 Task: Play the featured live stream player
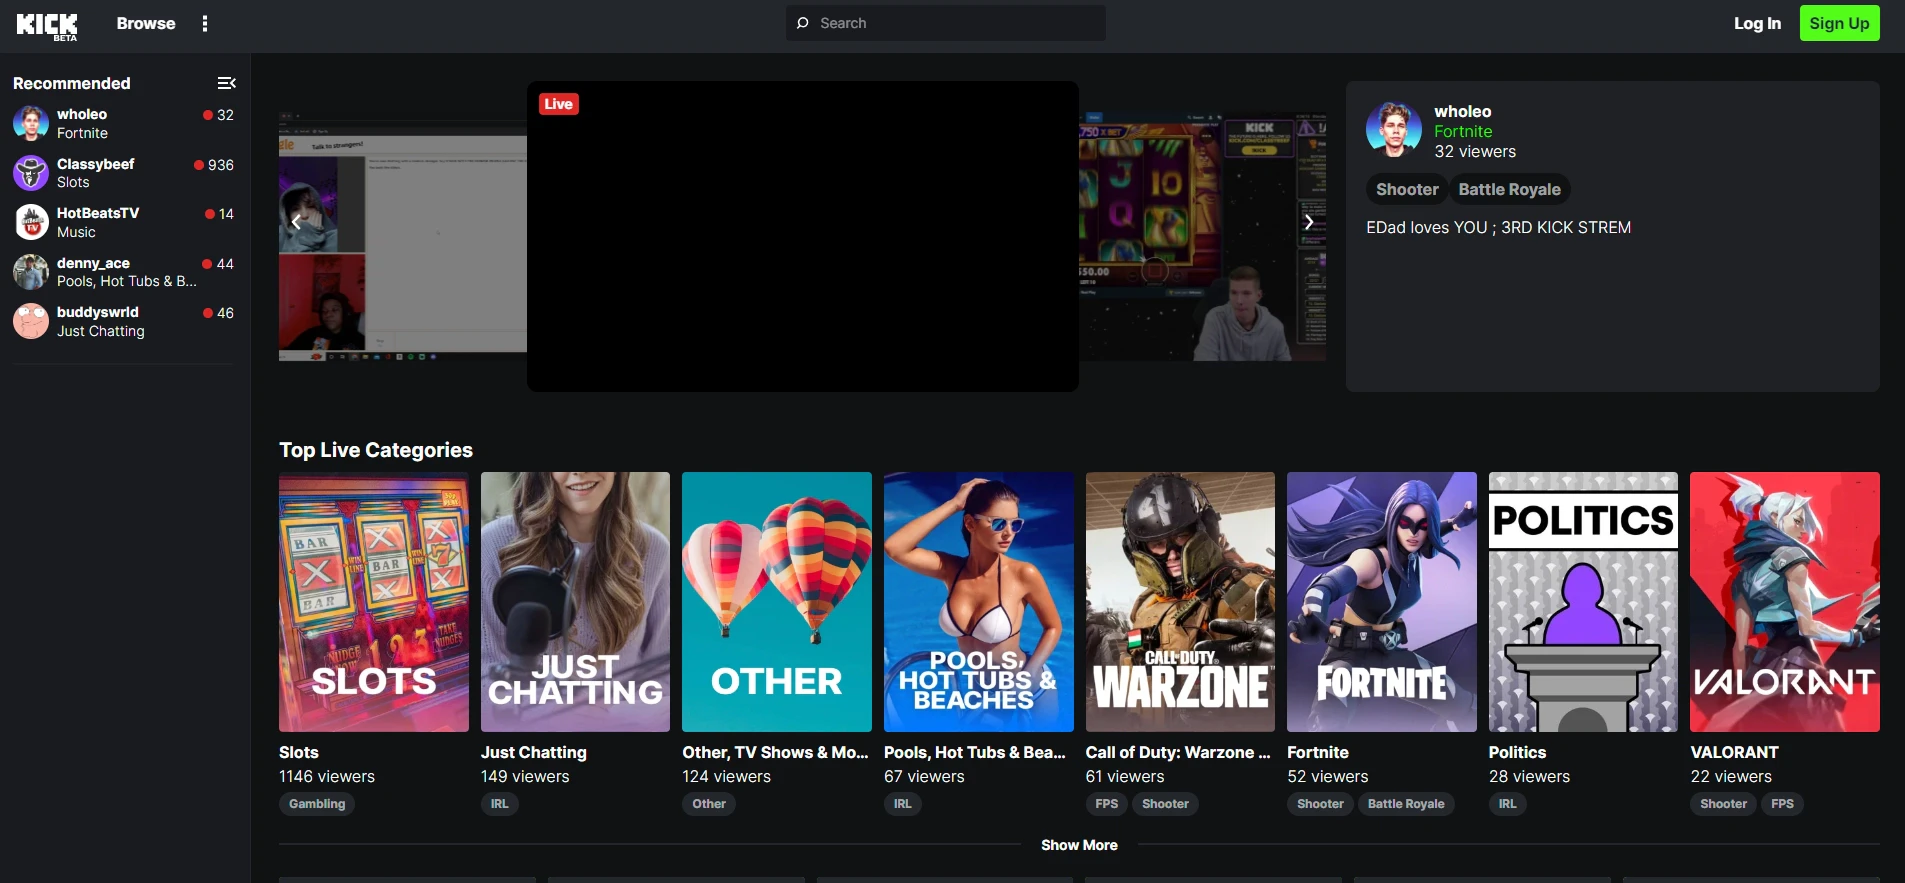point(803,236)
